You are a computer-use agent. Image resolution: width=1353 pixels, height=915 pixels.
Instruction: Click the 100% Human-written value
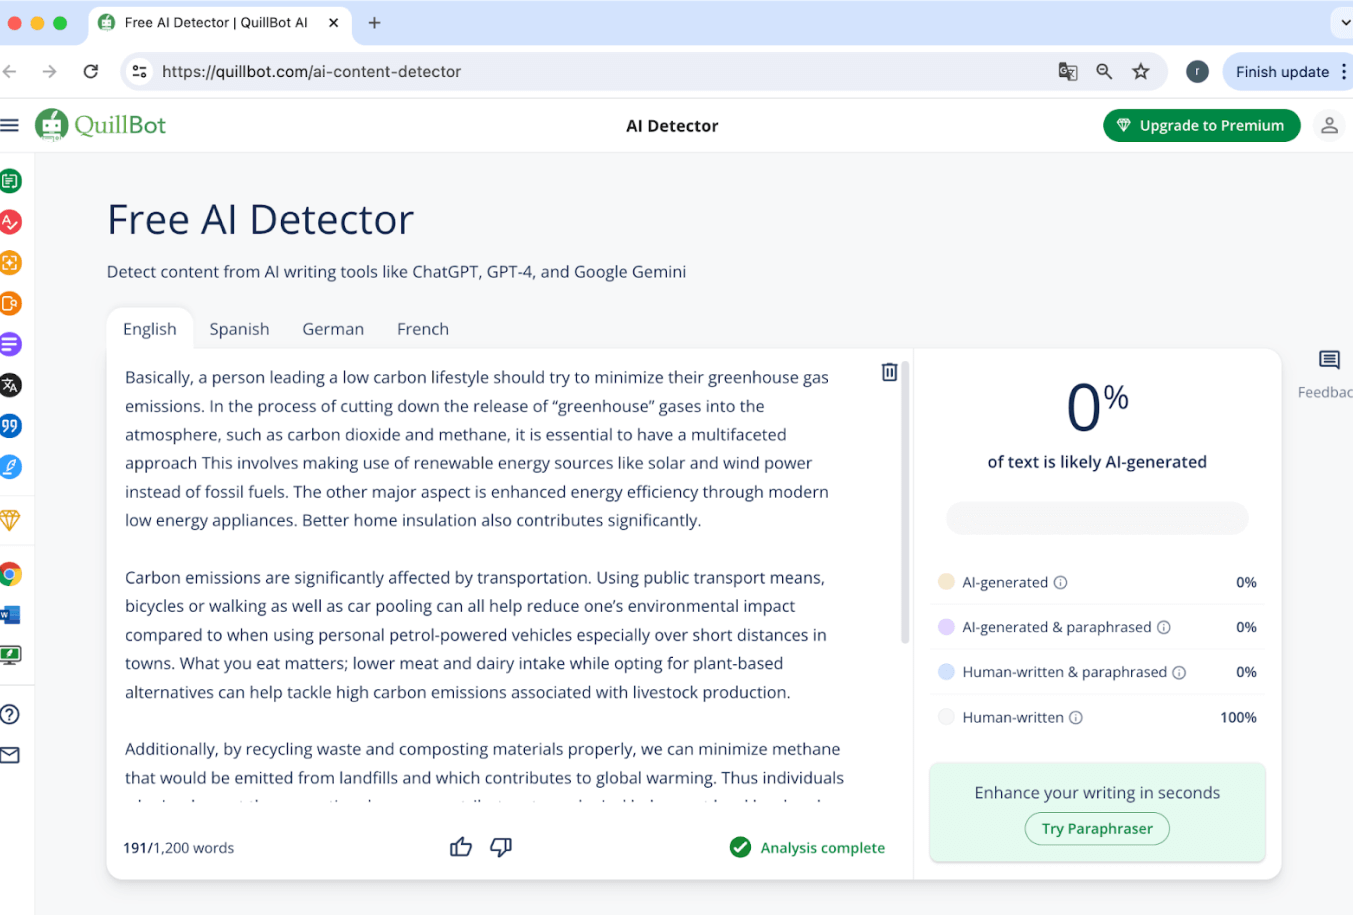[x=1238, y=717]
